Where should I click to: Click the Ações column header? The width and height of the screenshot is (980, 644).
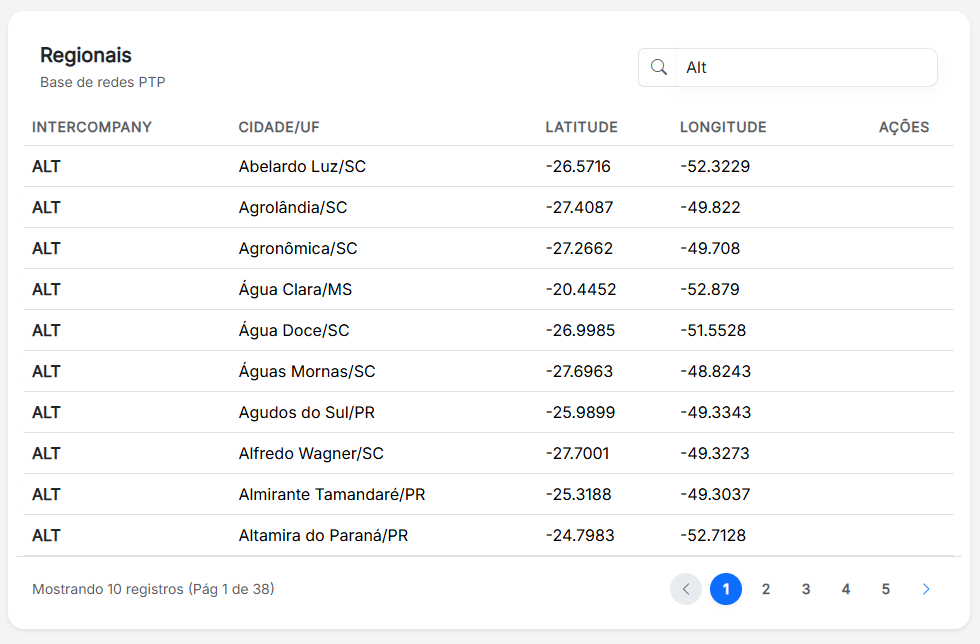[x=904, y=127]
